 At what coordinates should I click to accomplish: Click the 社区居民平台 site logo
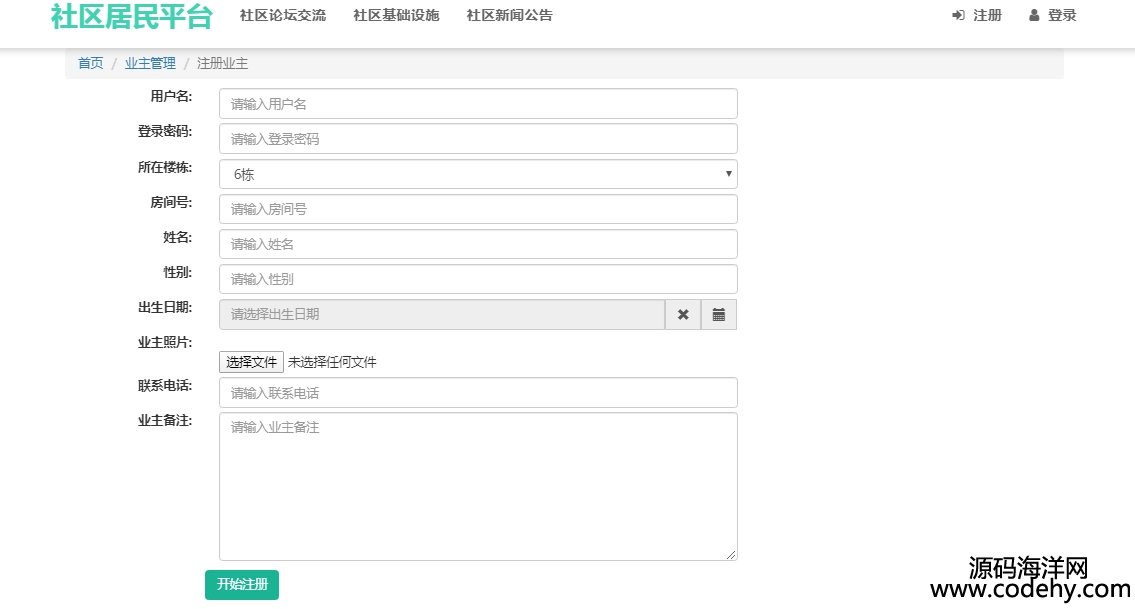131,17
